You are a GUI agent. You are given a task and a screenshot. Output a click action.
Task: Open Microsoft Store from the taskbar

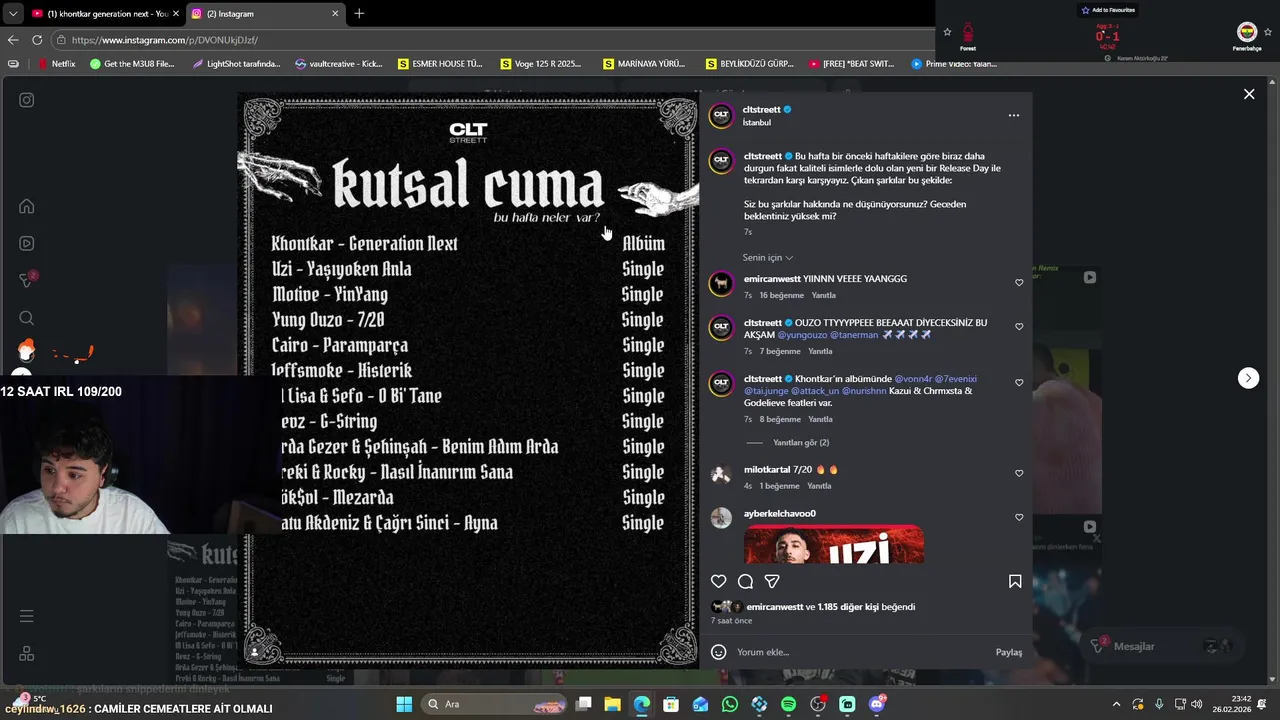click(x=671, y=704)
